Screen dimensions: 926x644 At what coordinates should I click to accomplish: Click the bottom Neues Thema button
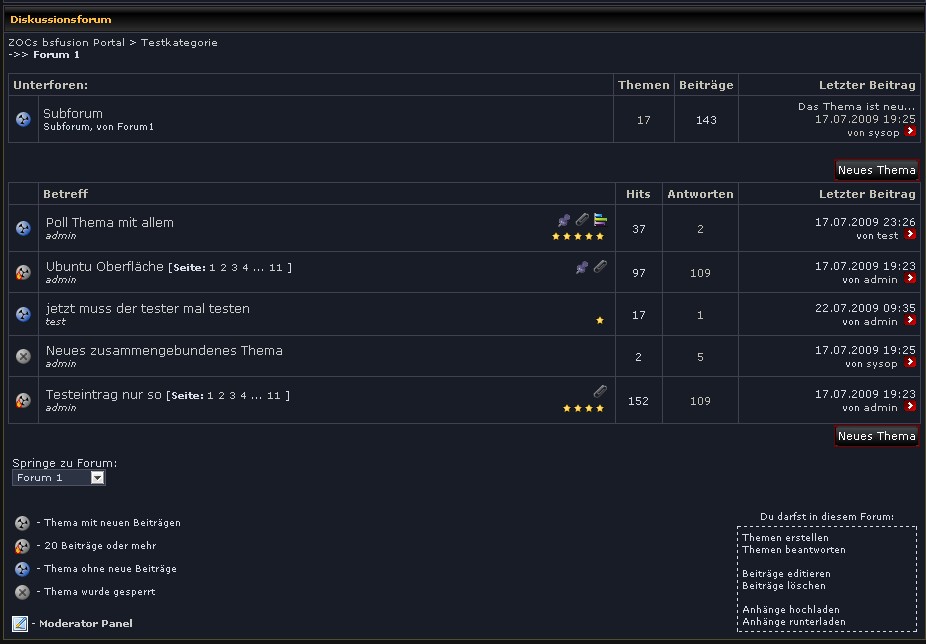[876, 436]
